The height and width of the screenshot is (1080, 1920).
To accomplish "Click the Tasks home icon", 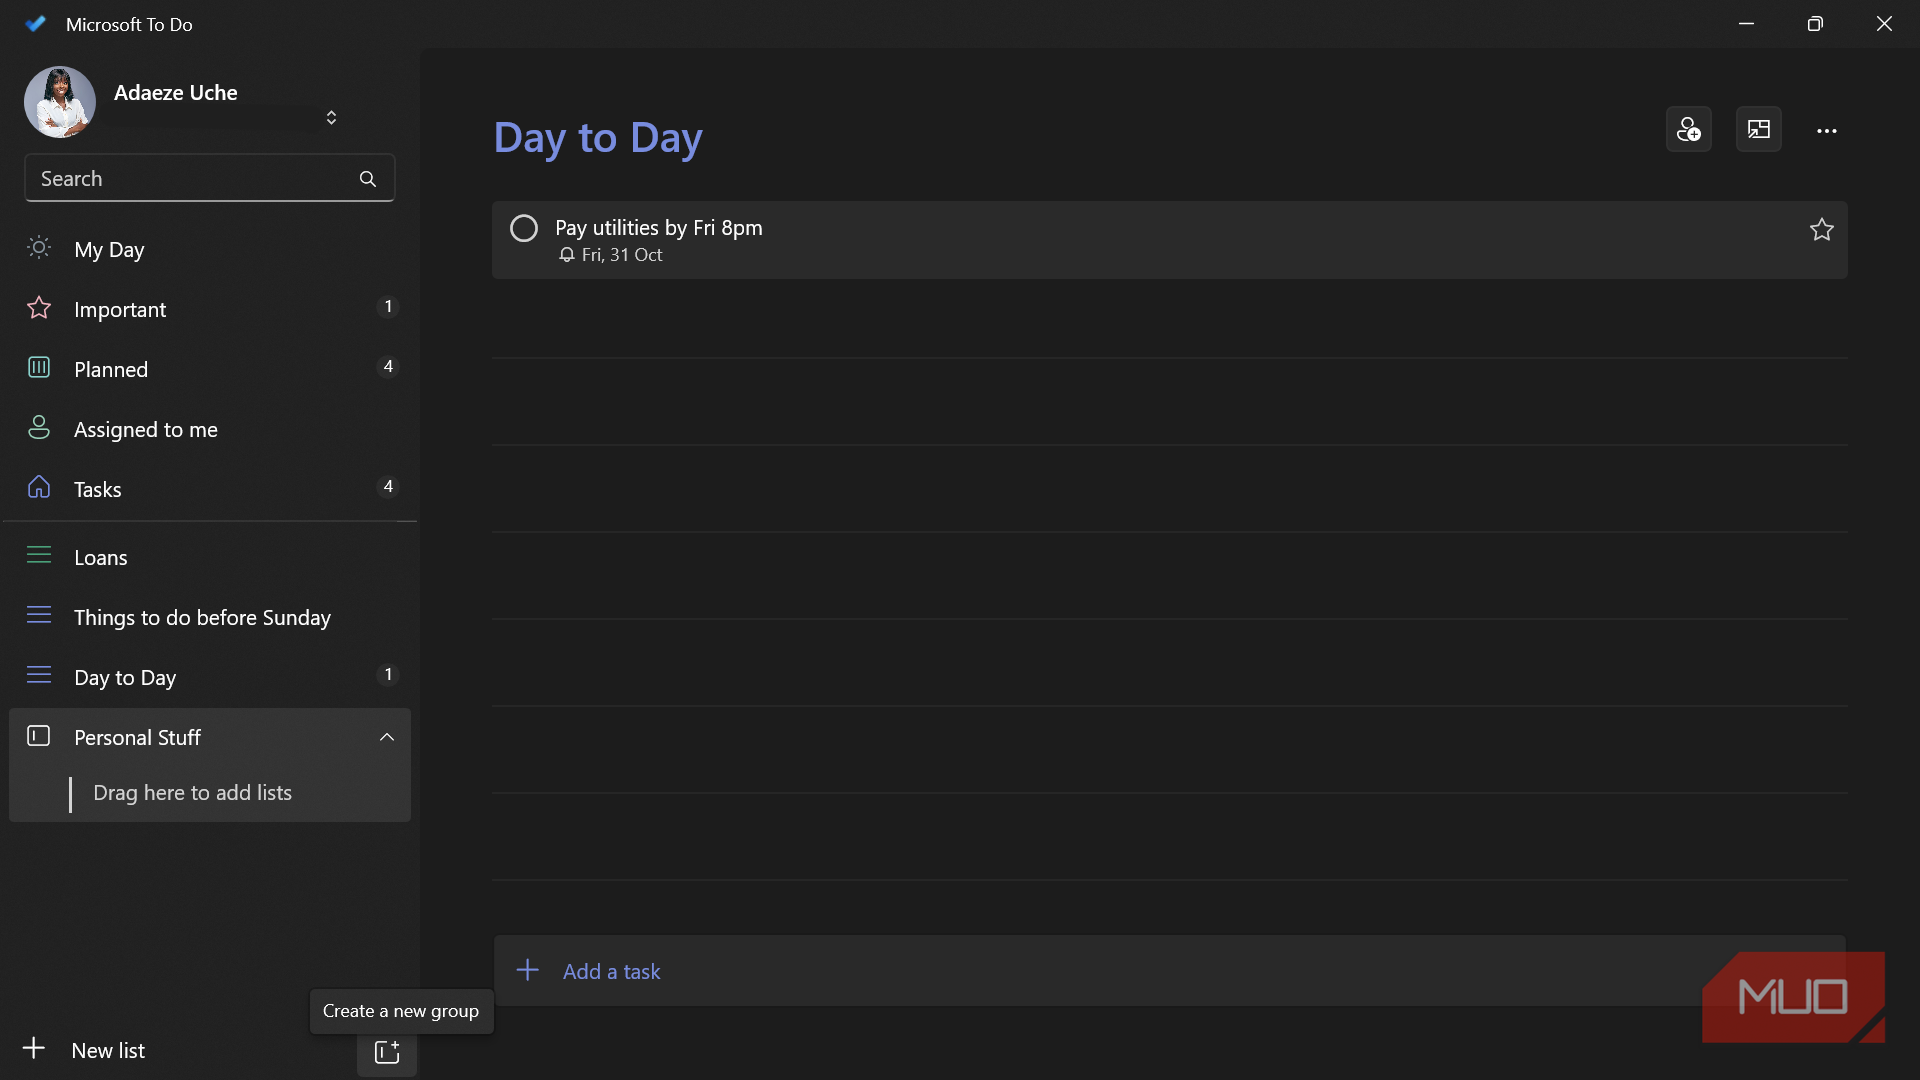I will point(39,487).
